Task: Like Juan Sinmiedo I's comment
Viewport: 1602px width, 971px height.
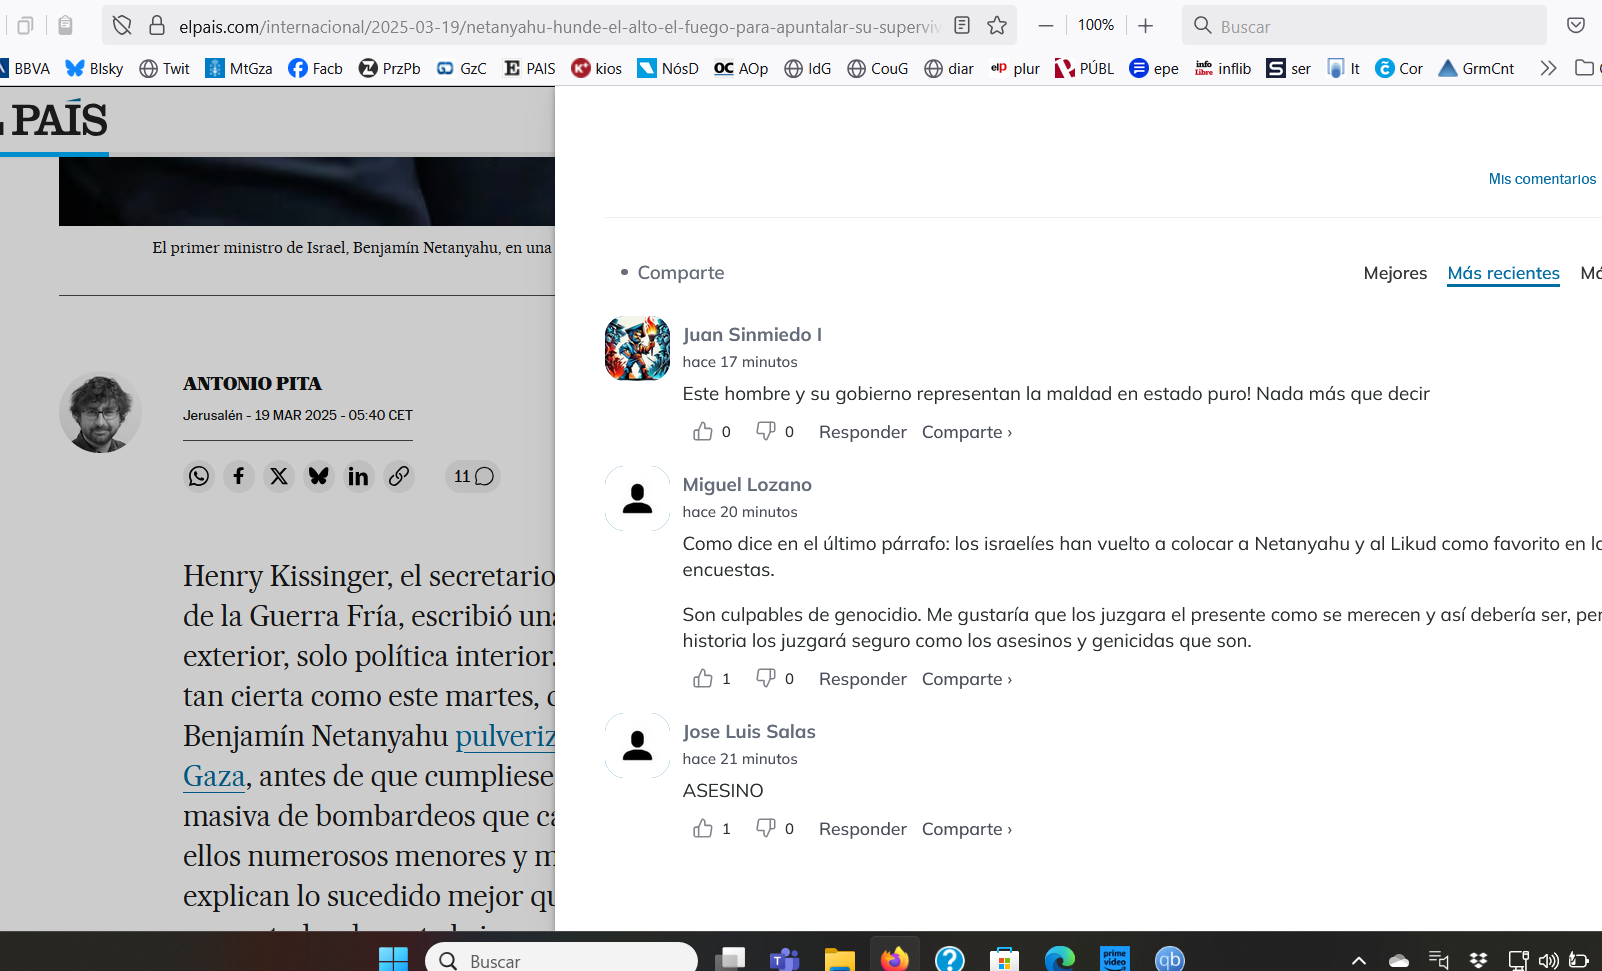Action: (703, 431)
